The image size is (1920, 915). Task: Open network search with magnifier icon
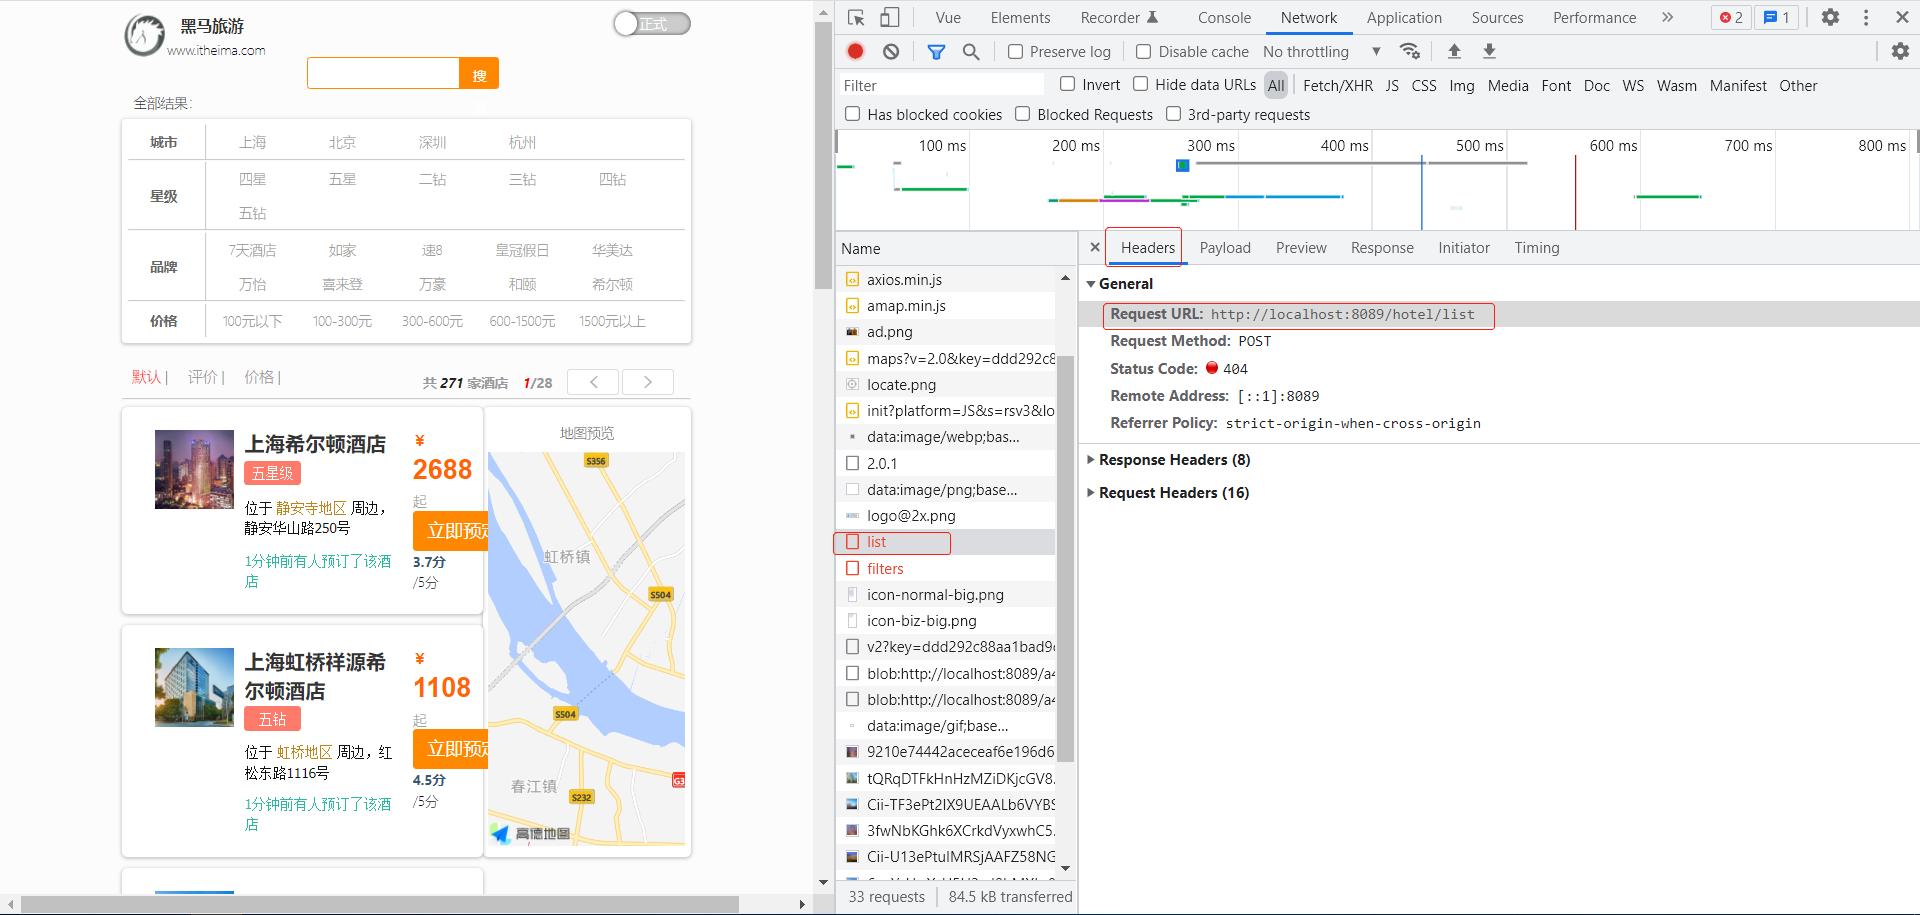click(970, 51)
